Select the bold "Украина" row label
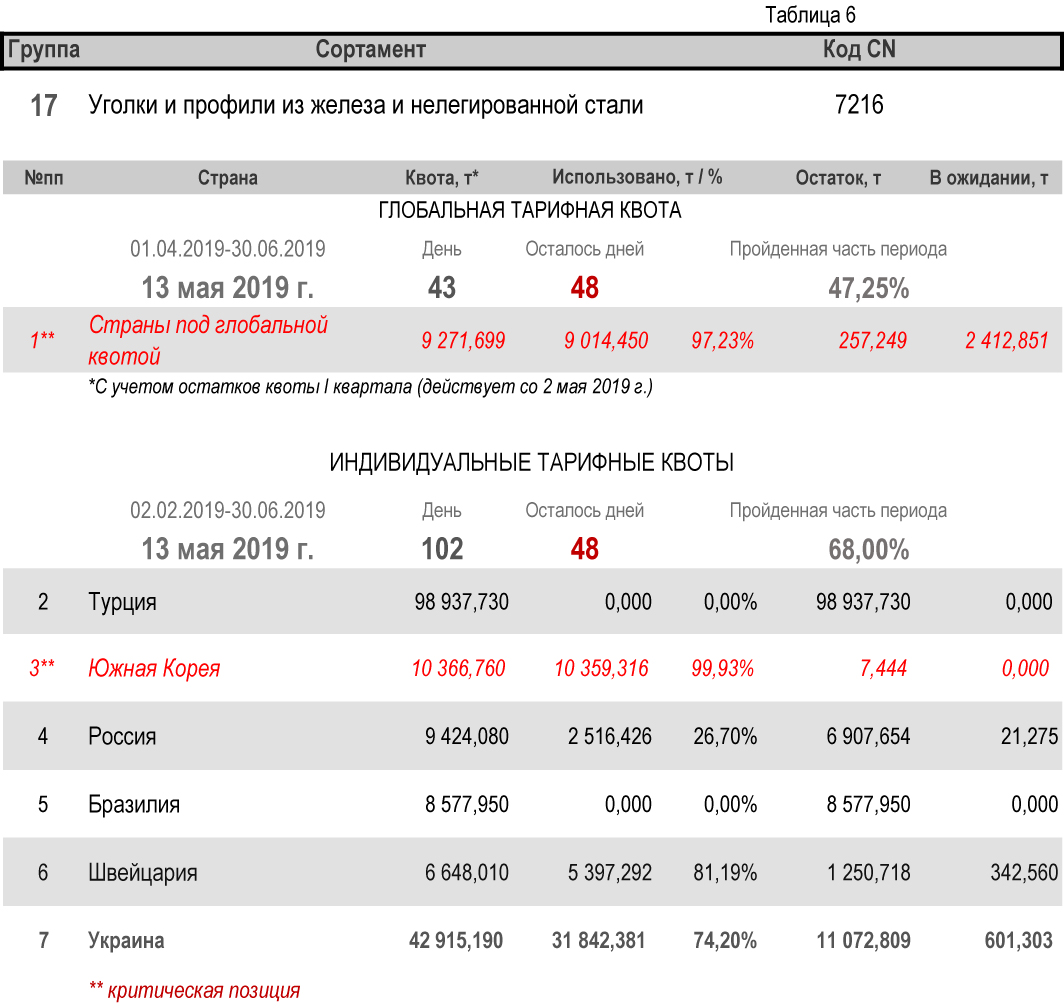The image size is (1064, 1008). tap(126, 941)
